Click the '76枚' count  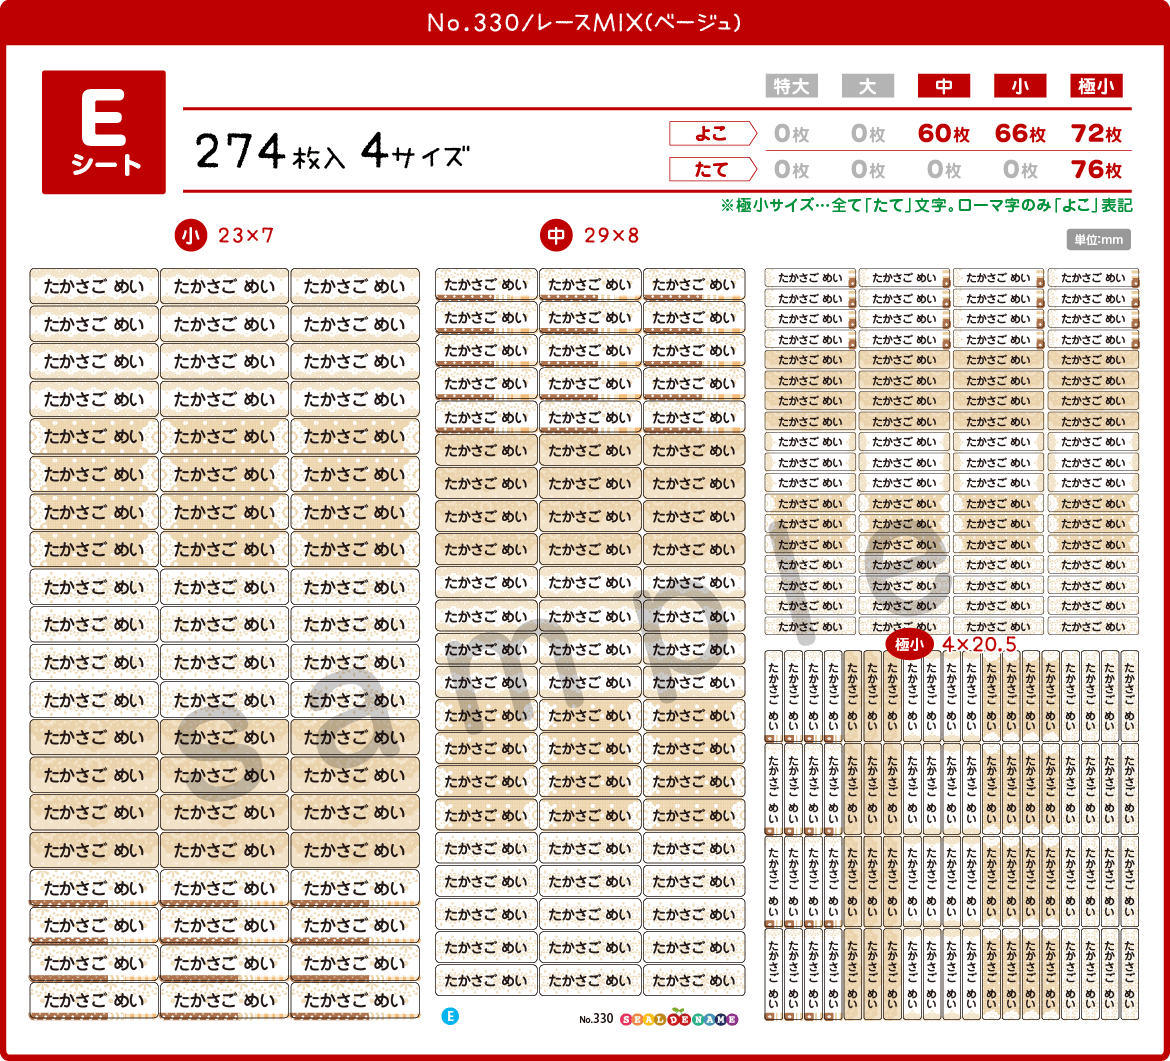pos(1096,169)
